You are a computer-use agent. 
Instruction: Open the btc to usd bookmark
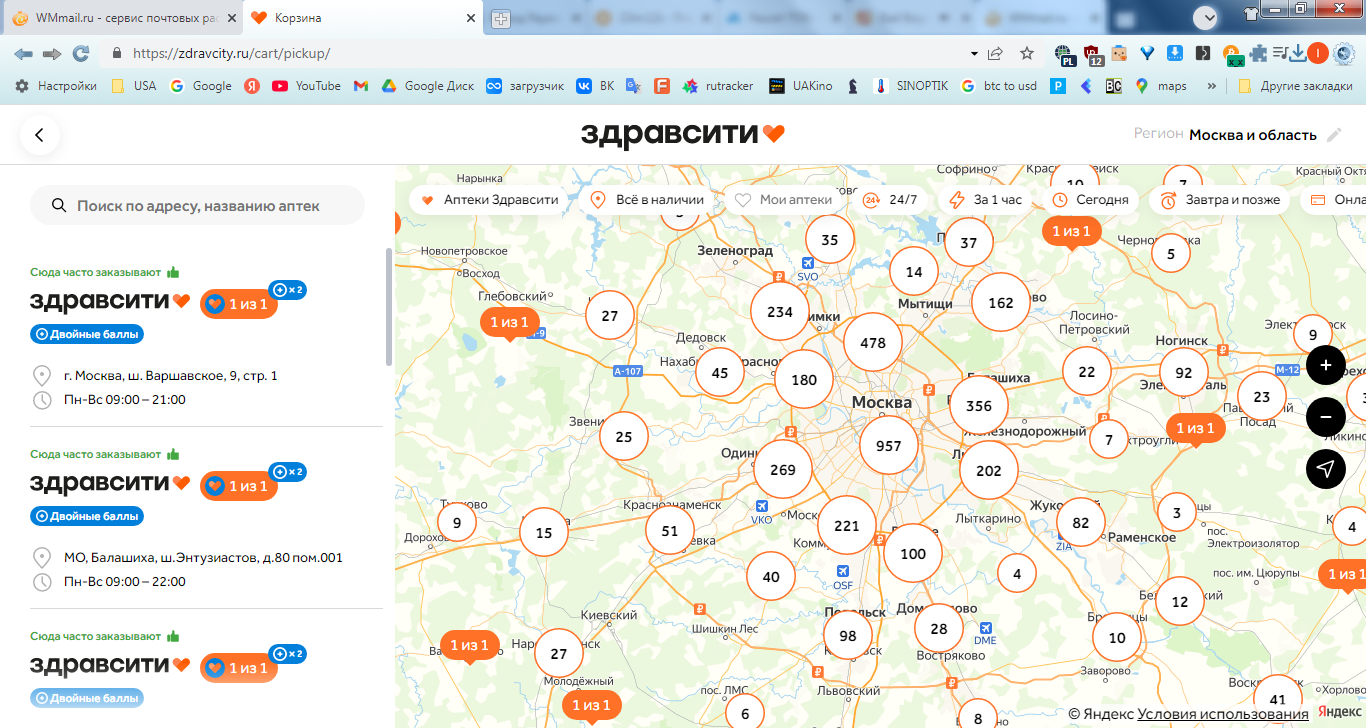click(998, 86)
